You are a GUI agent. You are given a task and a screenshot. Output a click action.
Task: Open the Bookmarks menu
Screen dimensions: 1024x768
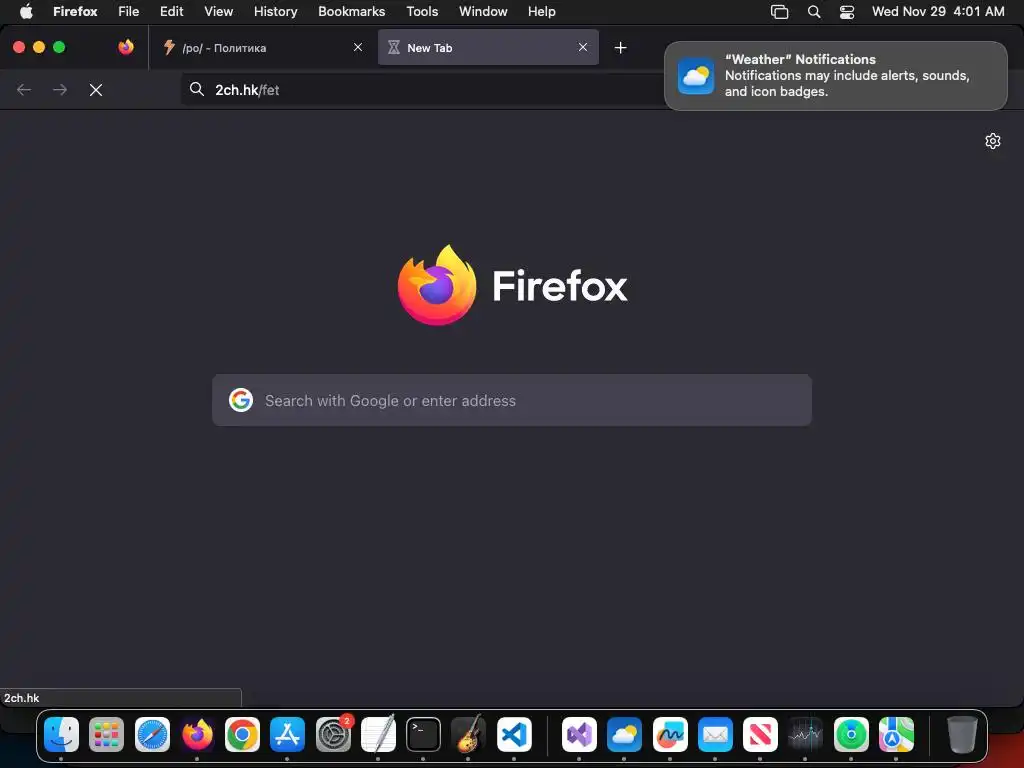pyautogui.click(x=351, y=11)
